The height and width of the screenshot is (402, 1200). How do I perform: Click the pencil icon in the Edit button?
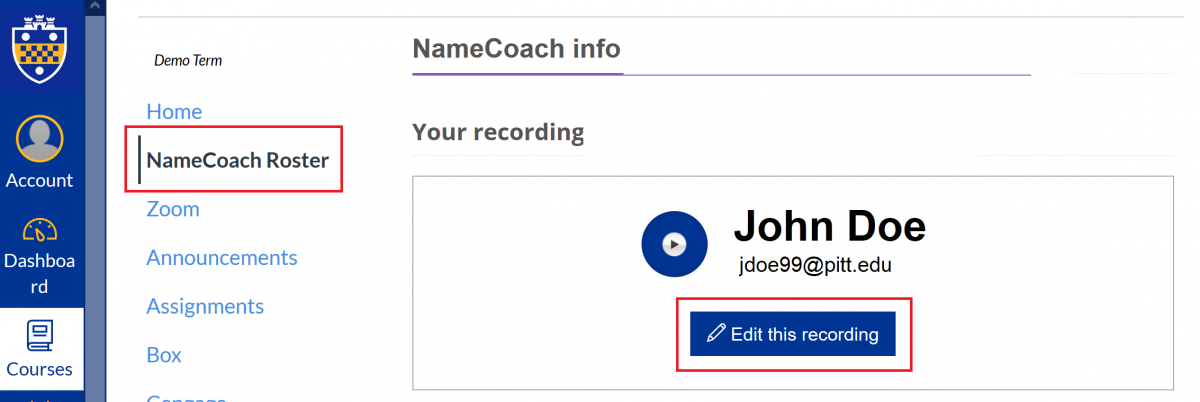click(x=716, y=334)
